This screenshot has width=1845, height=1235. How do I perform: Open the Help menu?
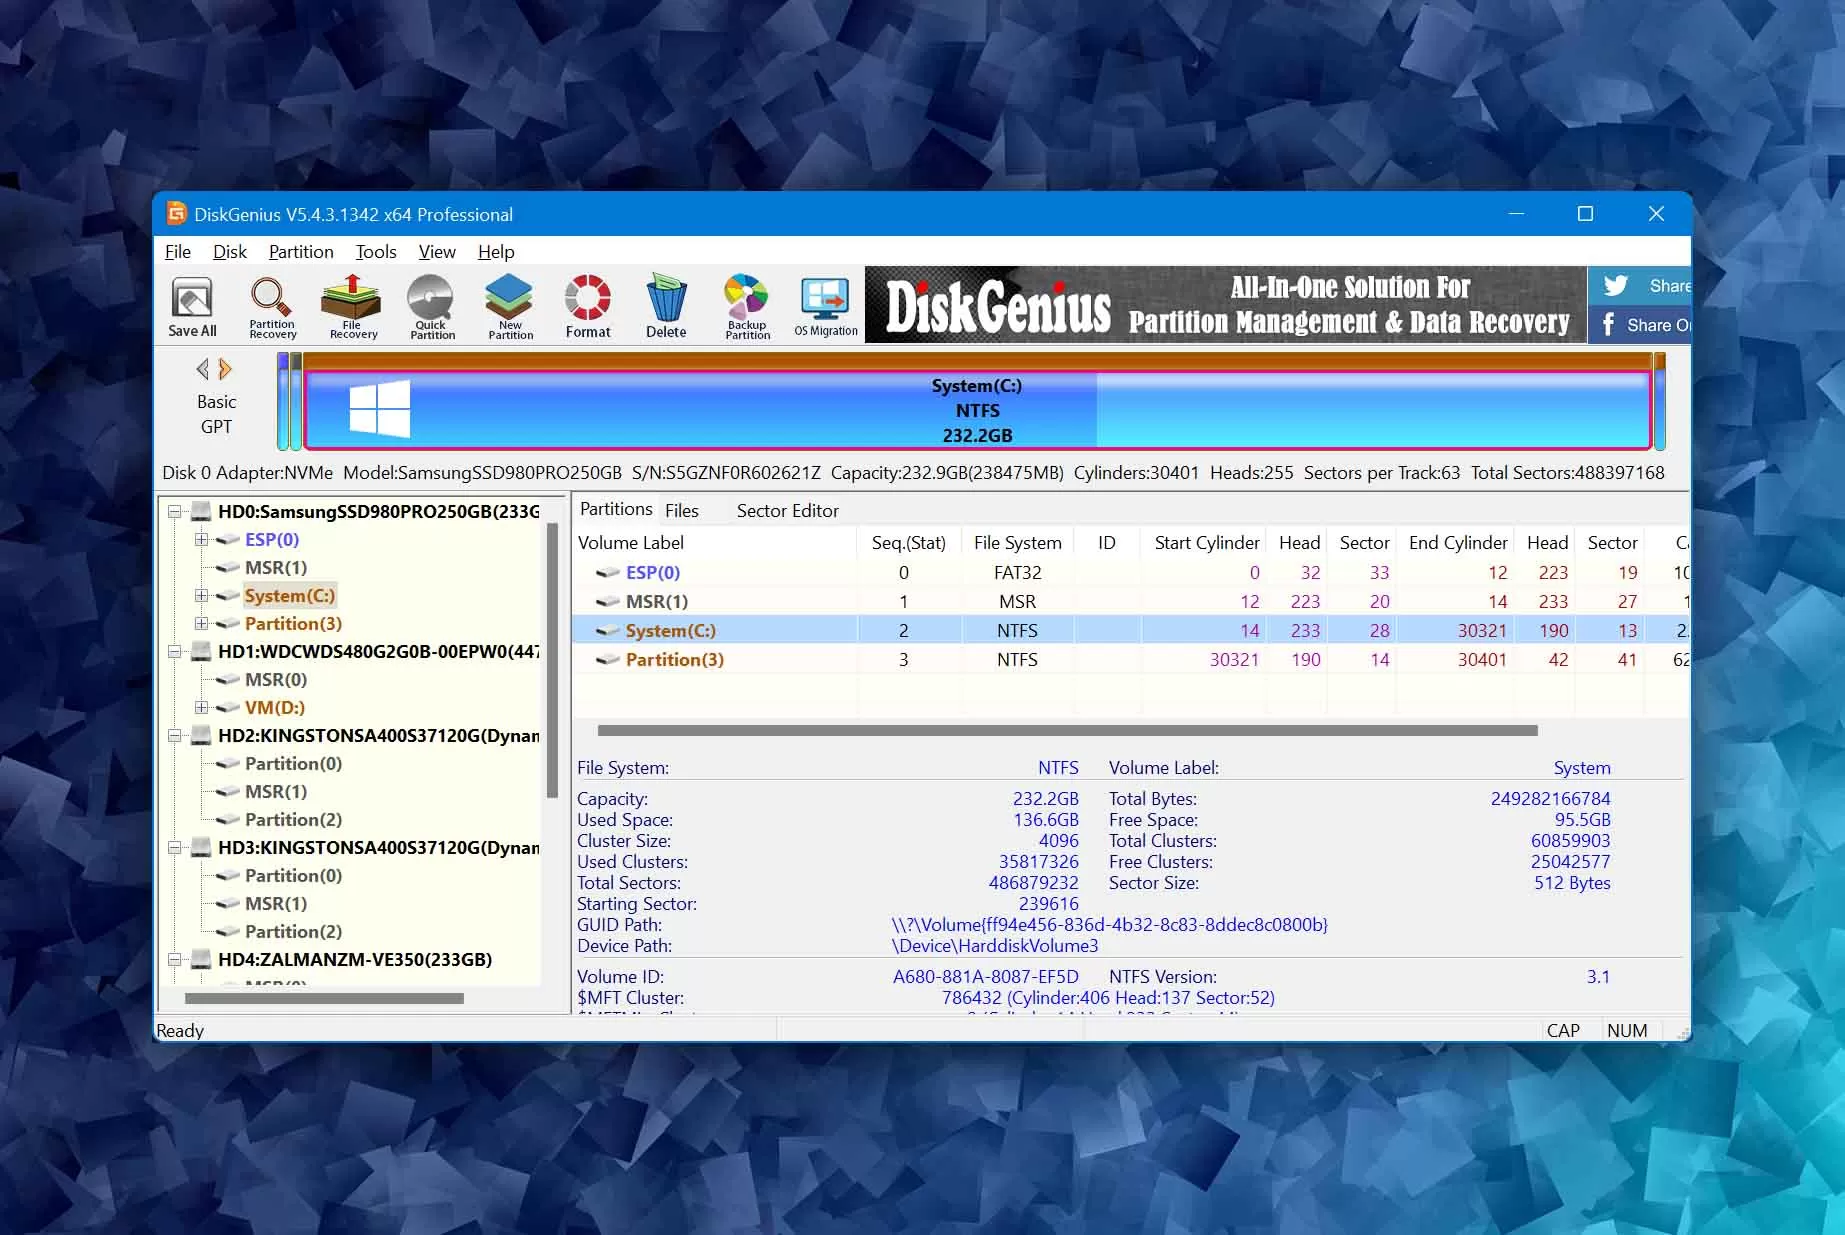pos(496,252)
